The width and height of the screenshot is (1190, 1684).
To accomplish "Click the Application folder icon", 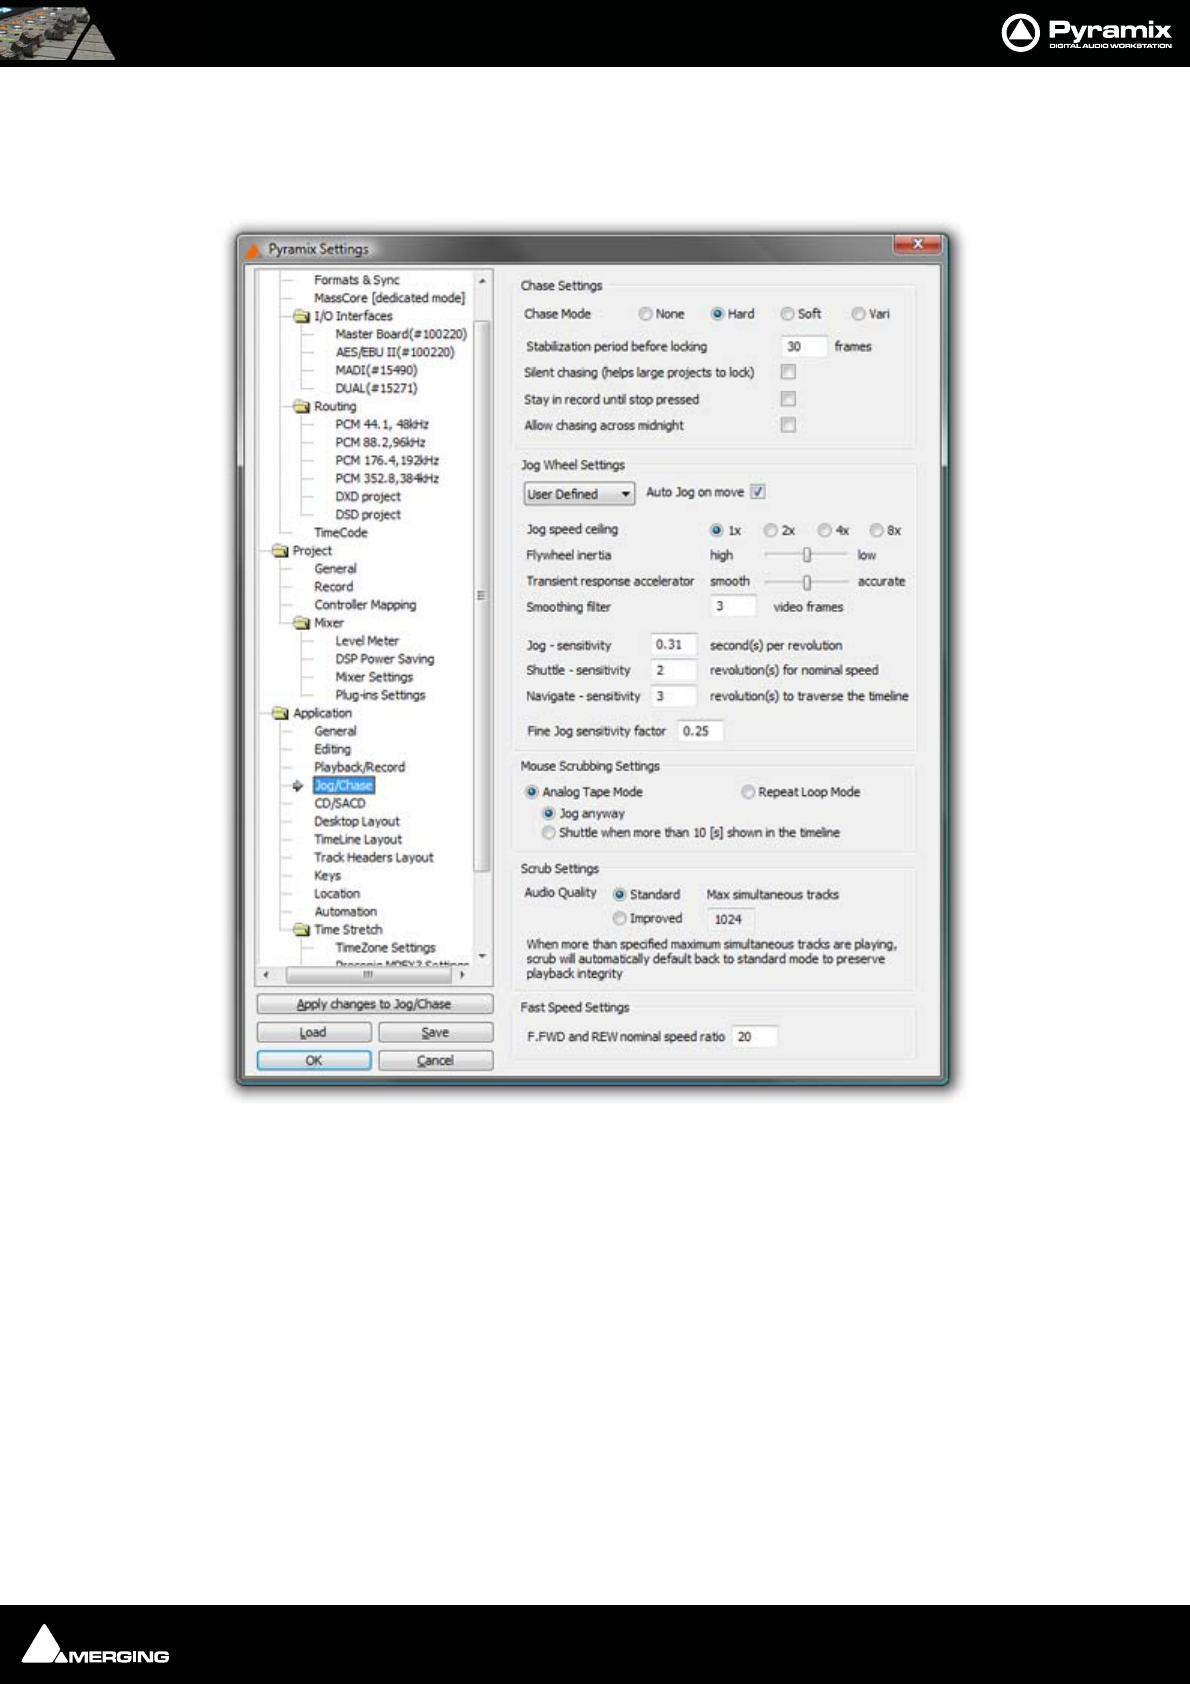I will pos(280,713).
